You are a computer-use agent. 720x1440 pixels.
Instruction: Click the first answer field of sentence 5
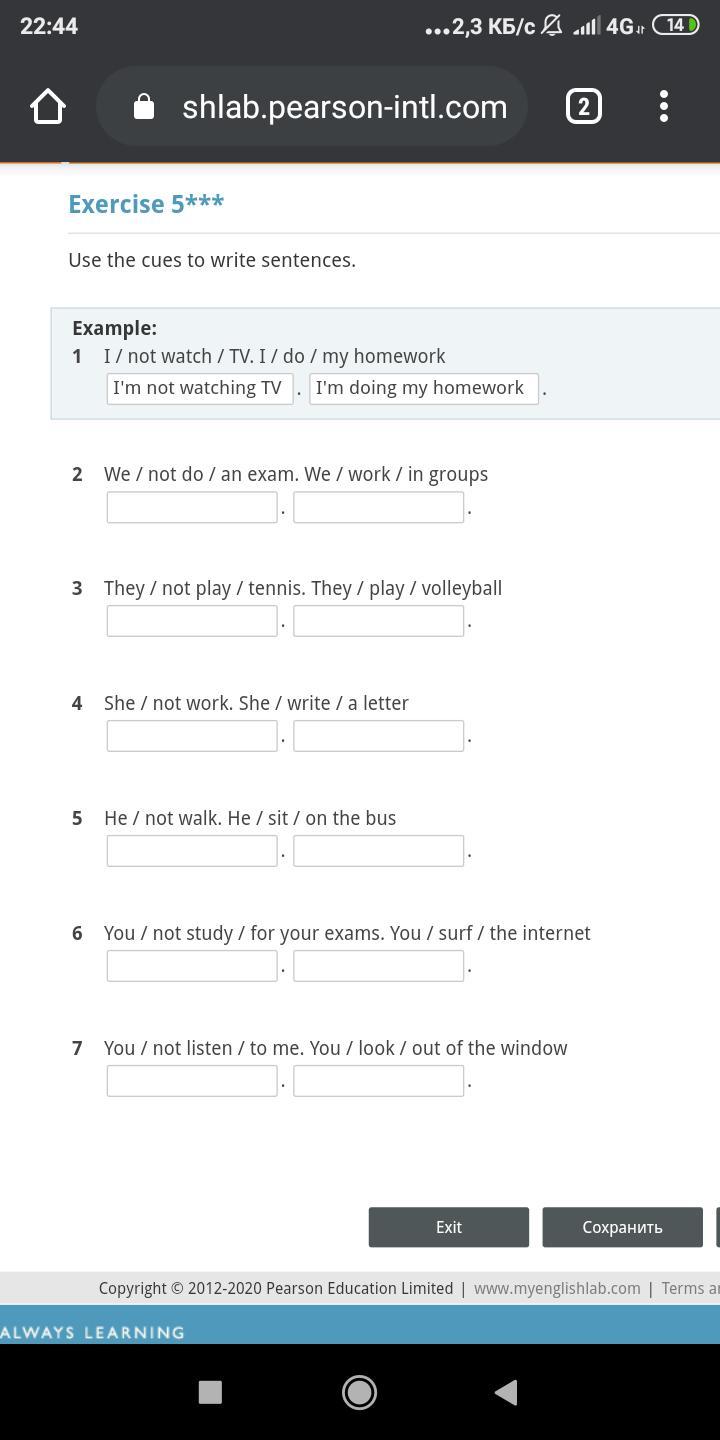192,851
